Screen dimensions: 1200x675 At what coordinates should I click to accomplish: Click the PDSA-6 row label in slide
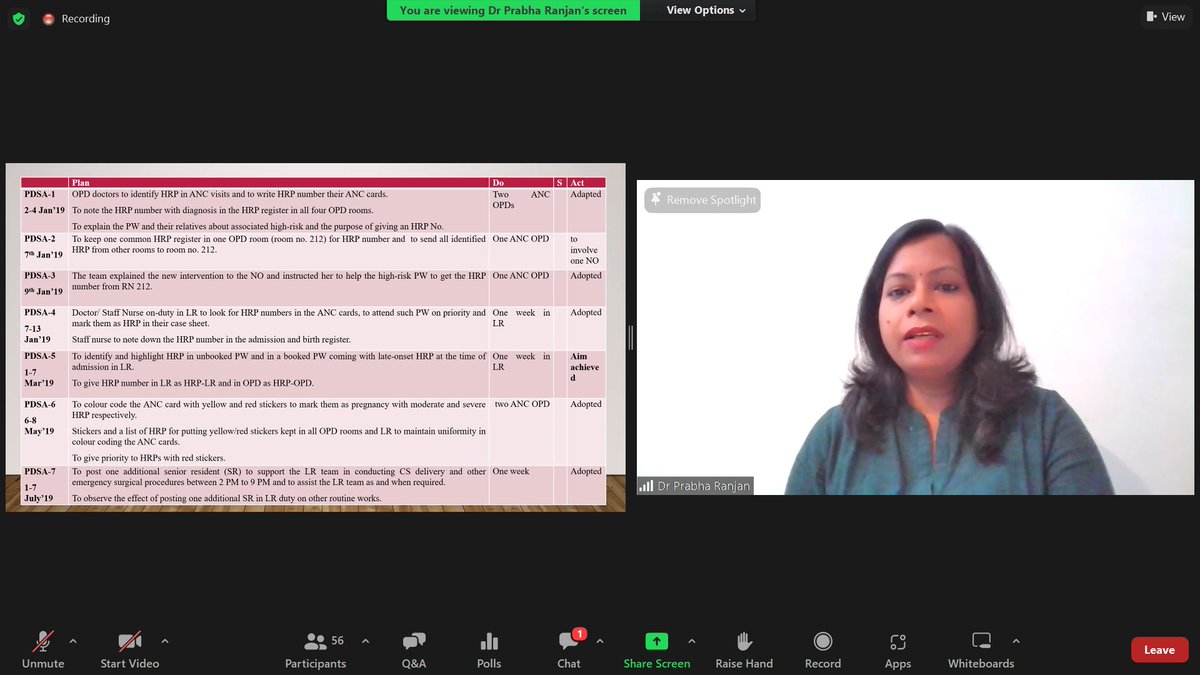click(40, 404)
